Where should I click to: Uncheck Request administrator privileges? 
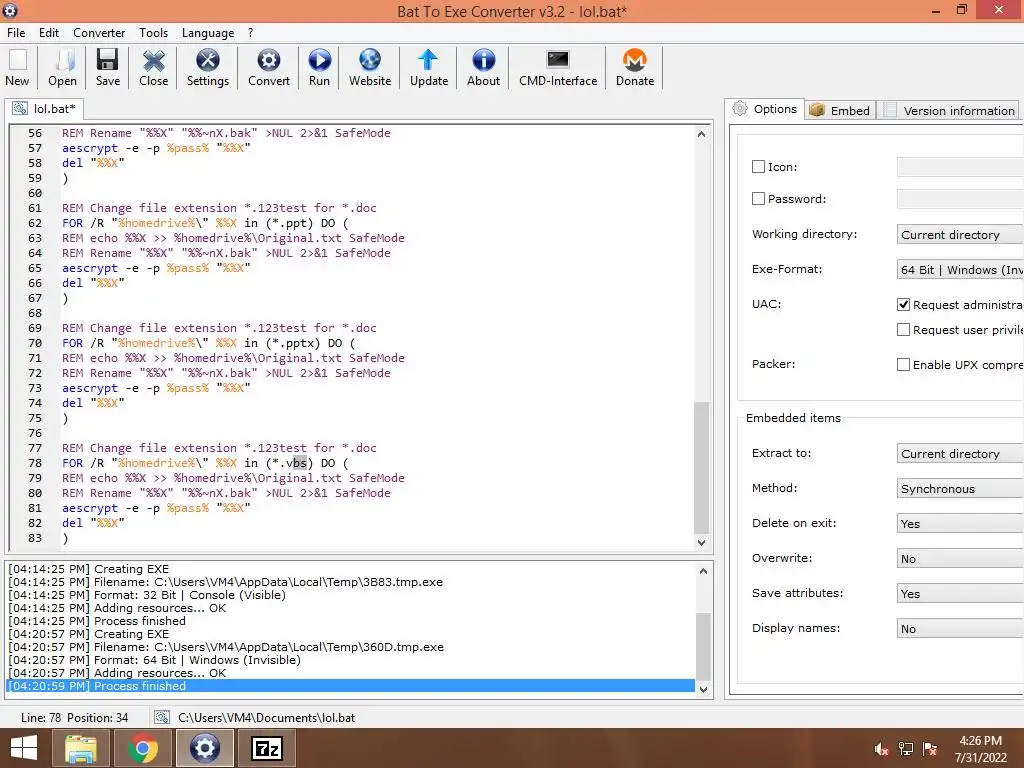tap(903, 304)
